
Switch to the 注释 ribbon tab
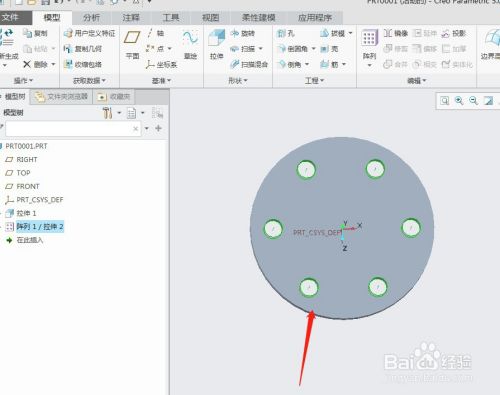click(x=131, y=18)
